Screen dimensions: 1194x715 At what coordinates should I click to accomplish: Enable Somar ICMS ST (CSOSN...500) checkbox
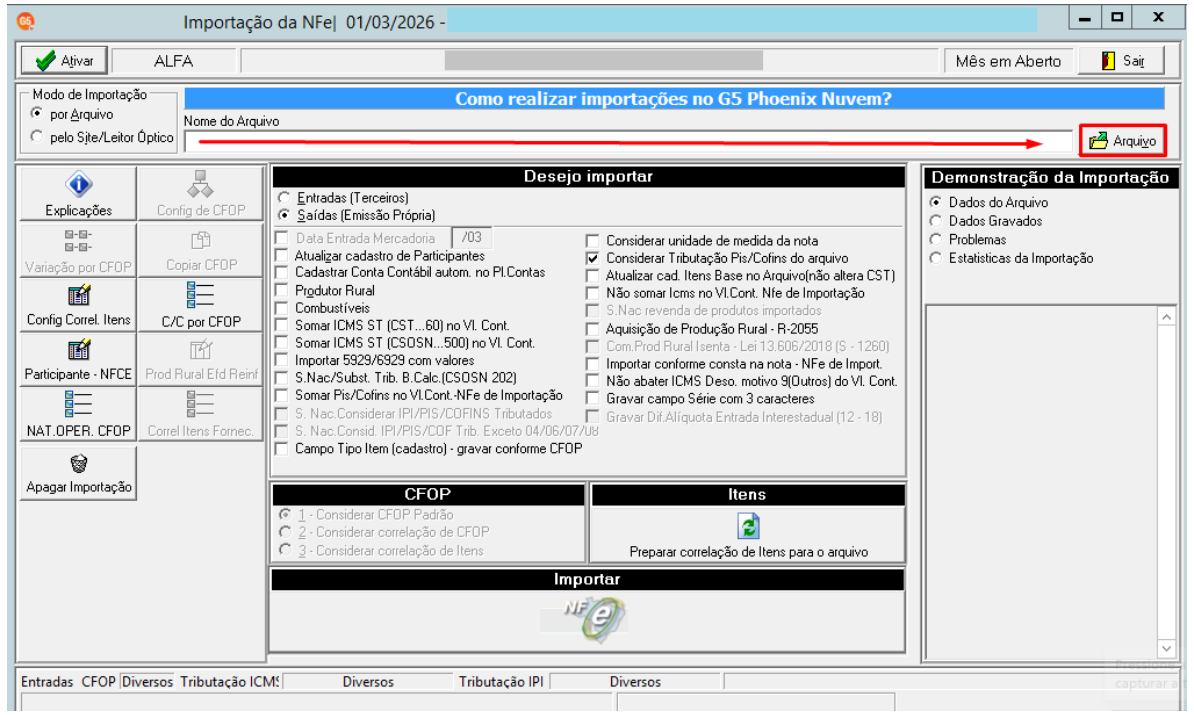coord(282,343)
